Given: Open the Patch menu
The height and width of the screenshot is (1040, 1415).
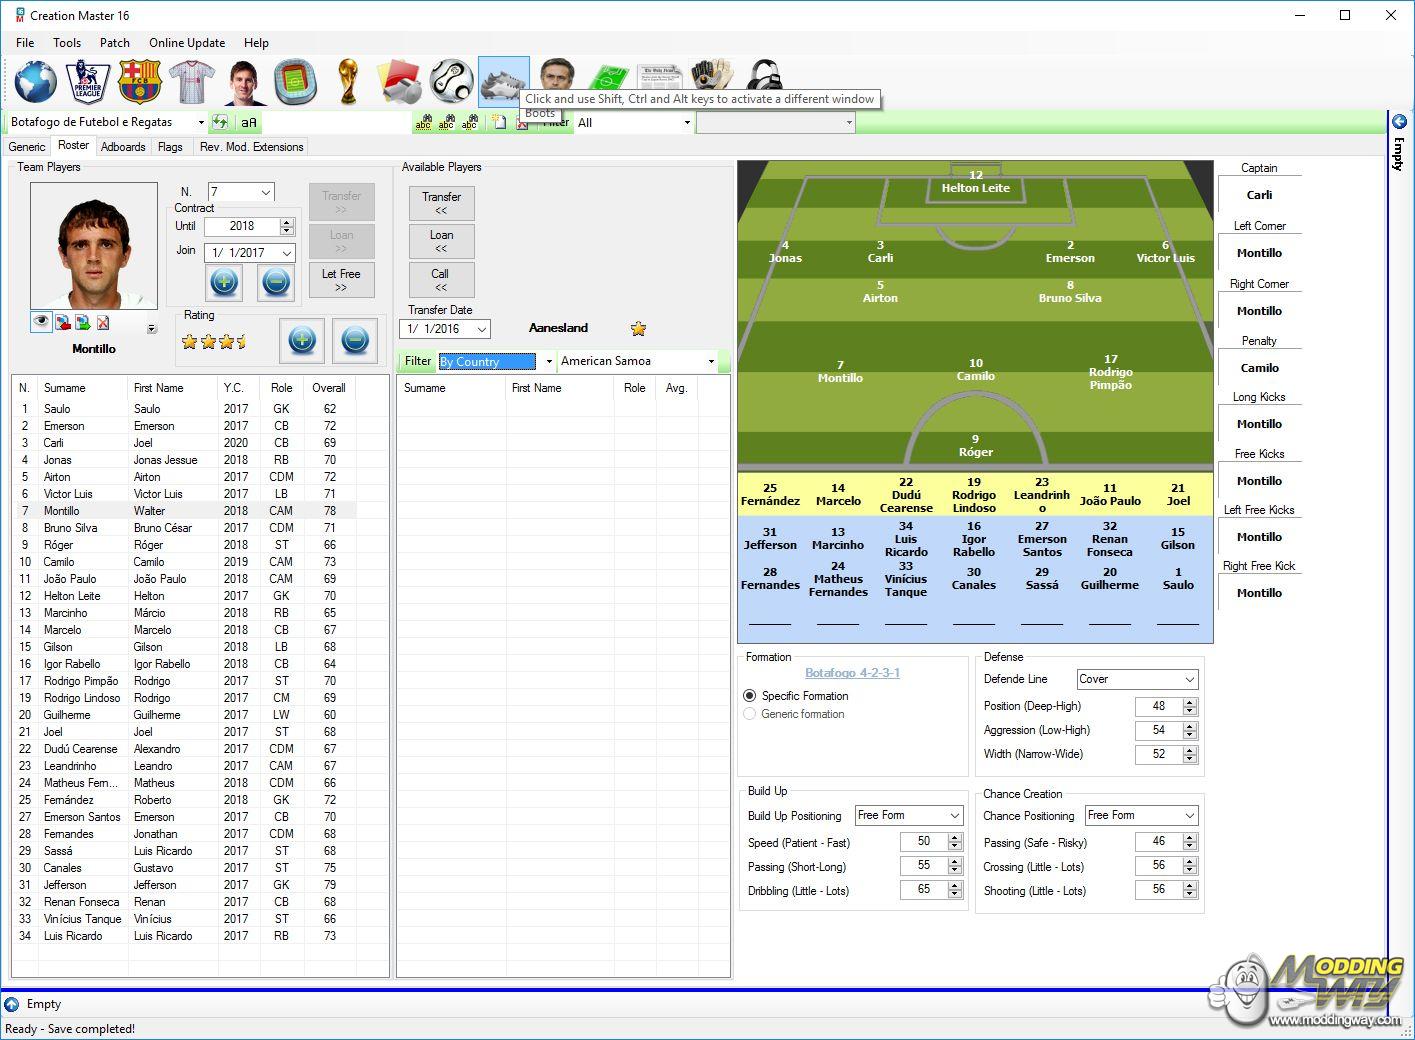Looking at the screenshot, I should click(x=114, y=43).
